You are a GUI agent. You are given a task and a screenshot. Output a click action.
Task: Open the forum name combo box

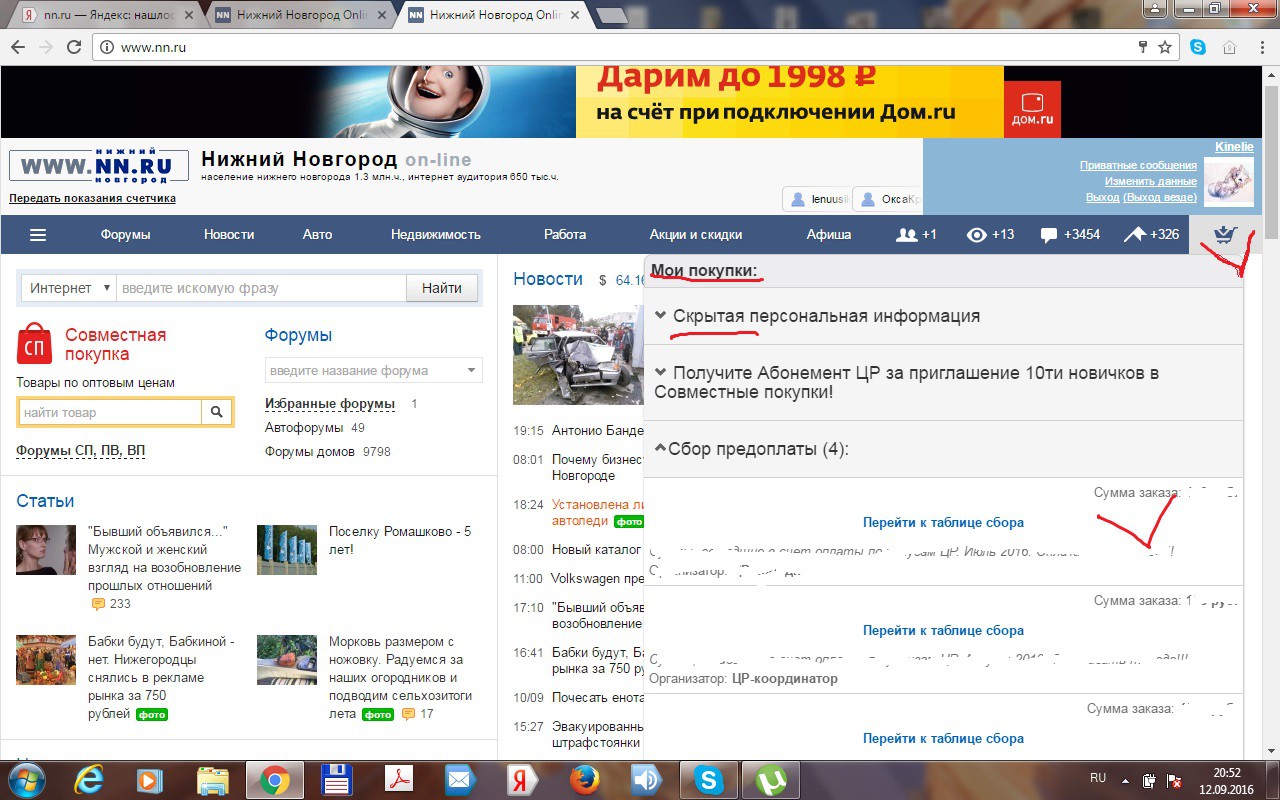pos(373,370)
